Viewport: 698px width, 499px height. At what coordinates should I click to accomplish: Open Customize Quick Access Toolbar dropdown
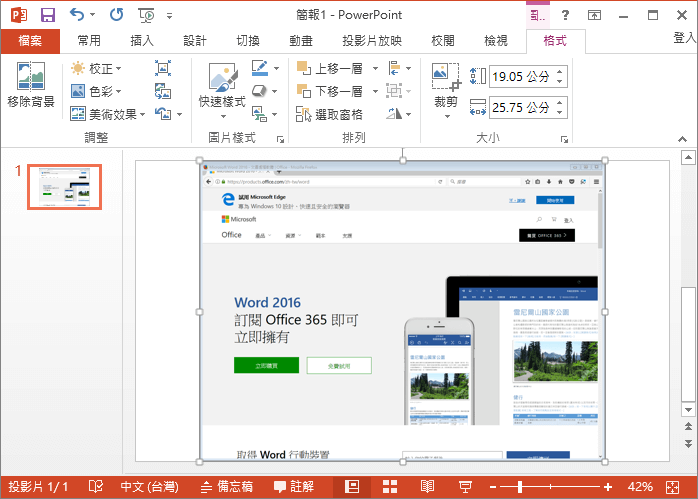coord(169,16)
